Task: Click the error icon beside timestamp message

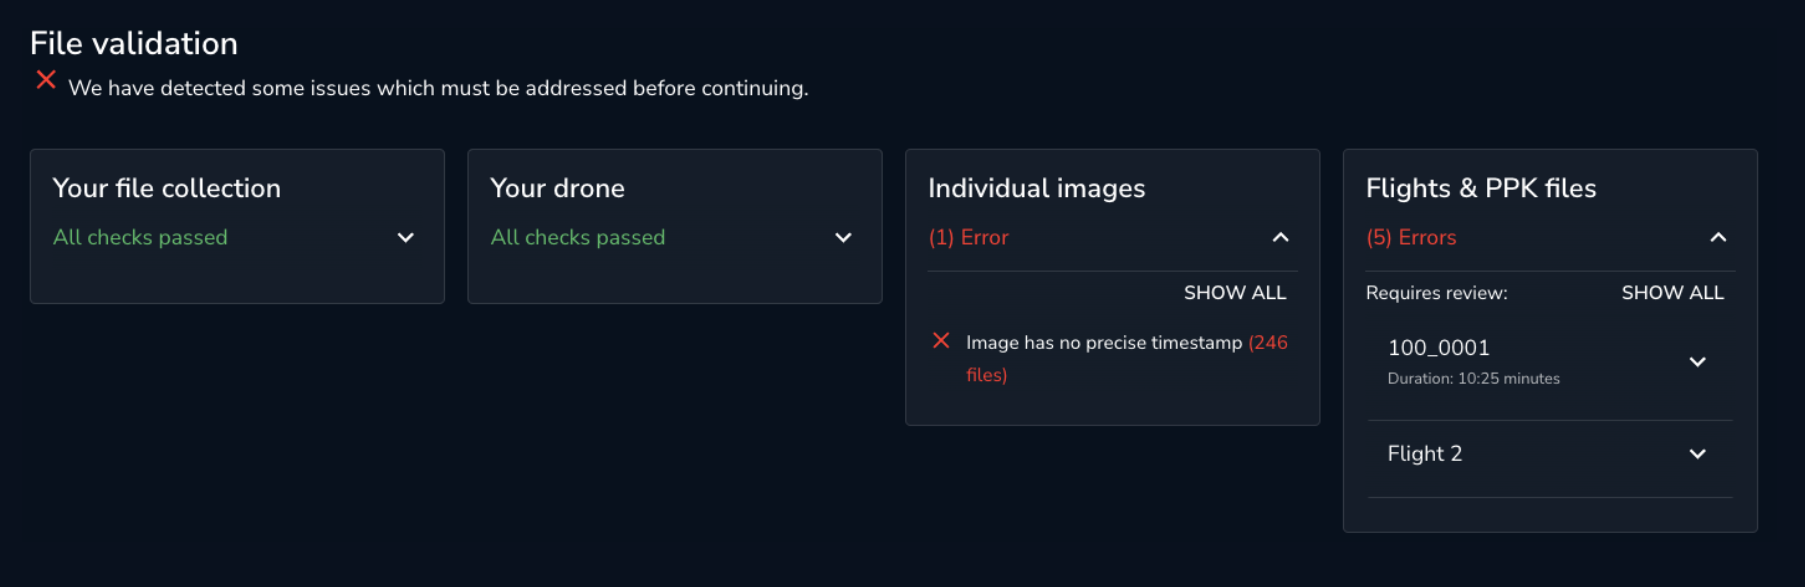Action: [941, 341]
